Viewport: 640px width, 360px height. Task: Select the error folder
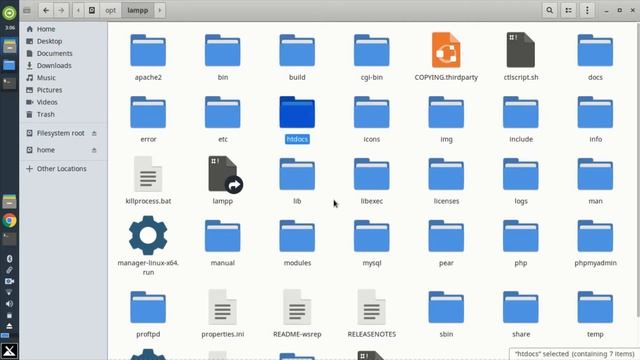148,113
